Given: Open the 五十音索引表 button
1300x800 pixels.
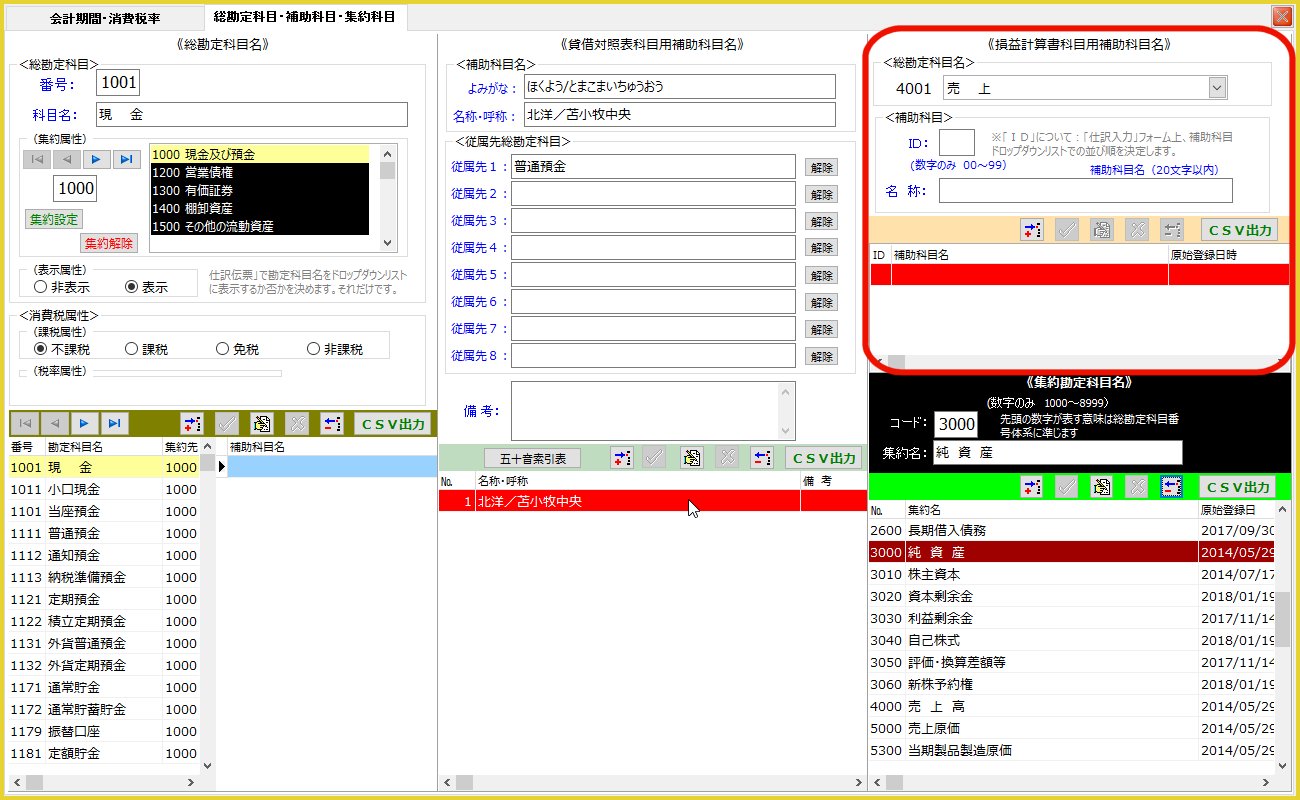Looking at the screenshot, I should click(x=531, y=458).
